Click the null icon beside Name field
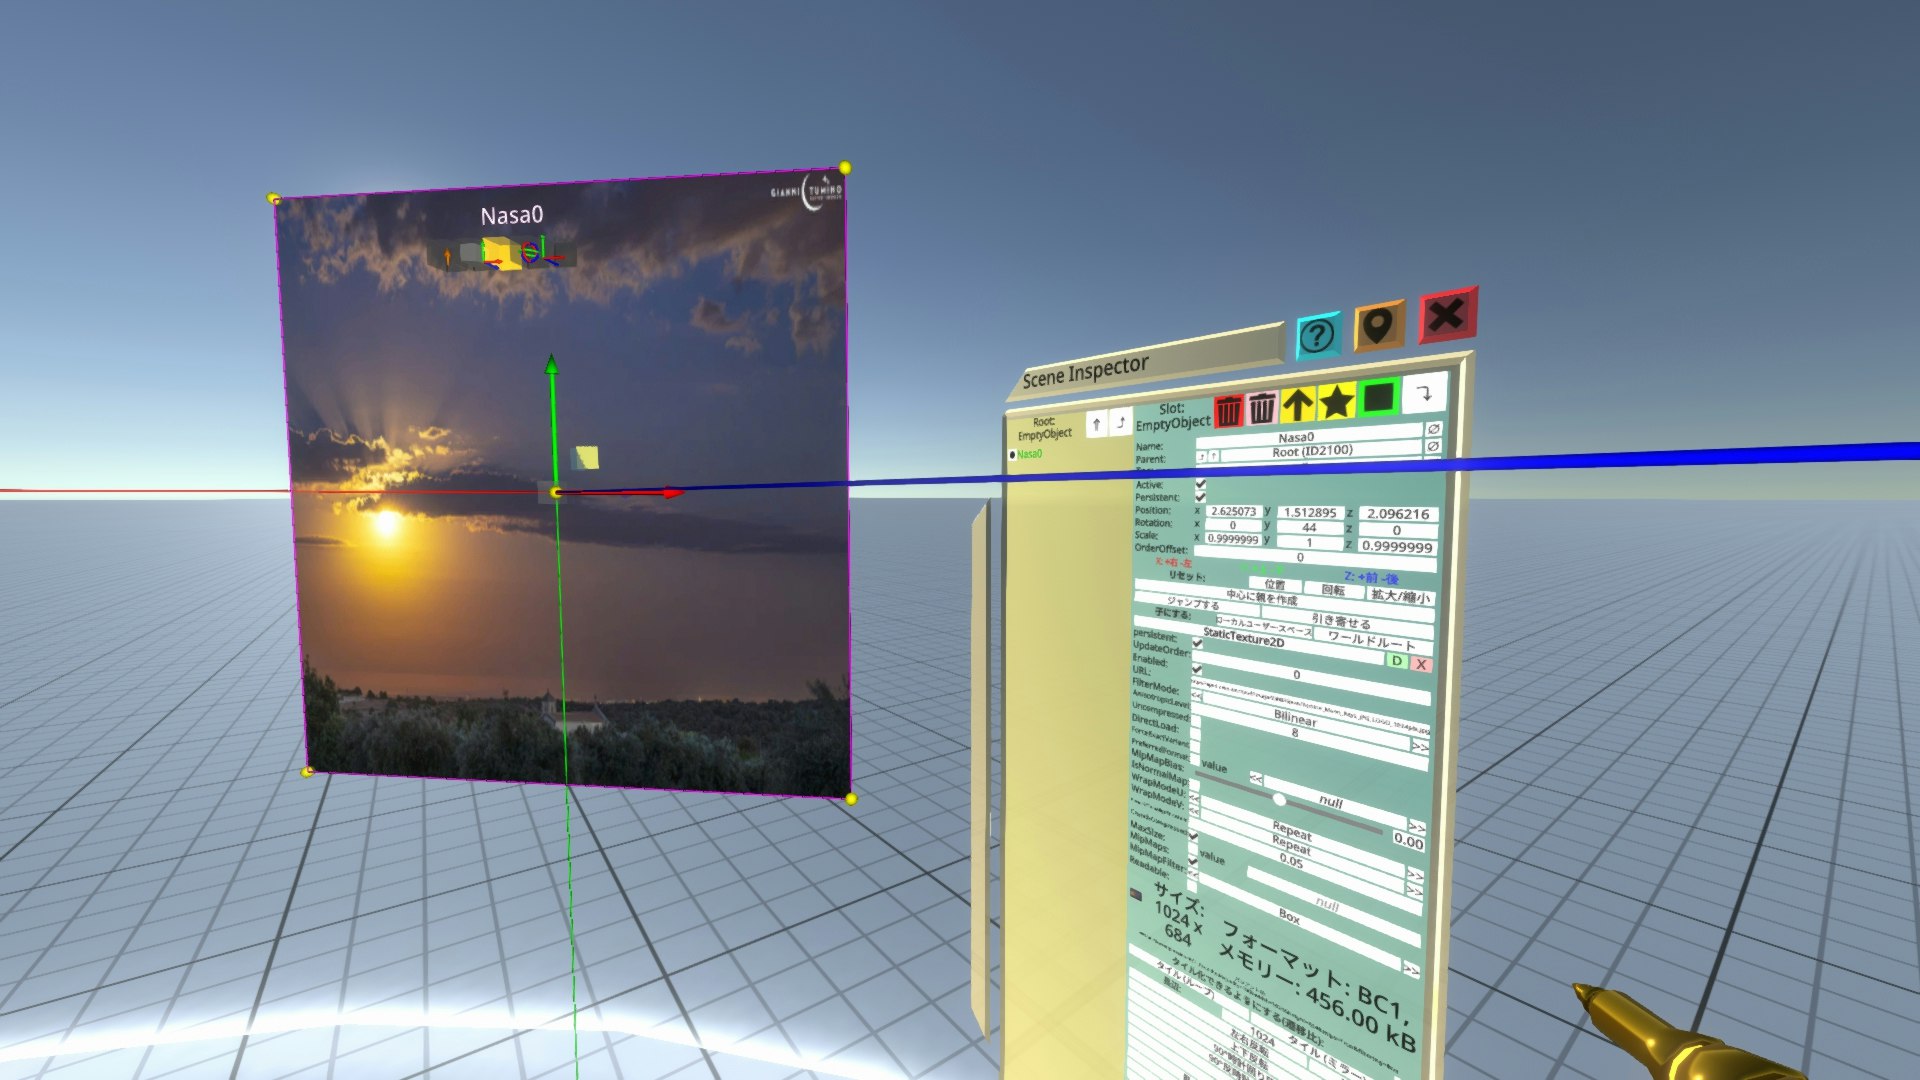The height and width of the screenshot is (1080, 1920). tap(1433, 429)
